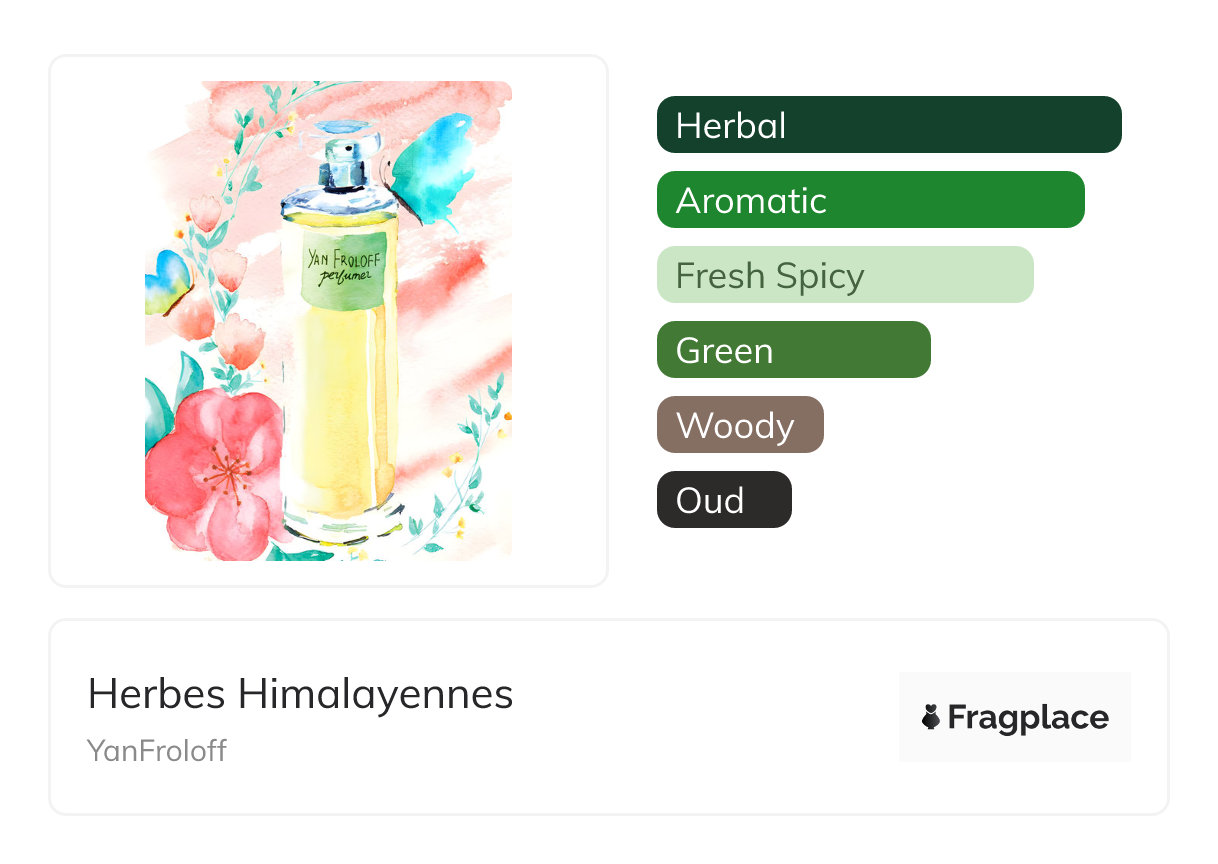
Task: Click the Fragplace bottle logo icon
Action: 931,717
